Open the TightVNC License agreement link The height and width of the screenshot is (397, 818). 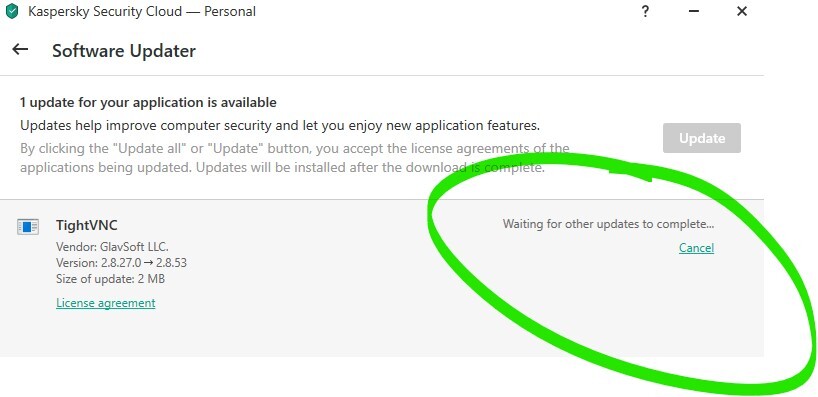coord(105,303)
